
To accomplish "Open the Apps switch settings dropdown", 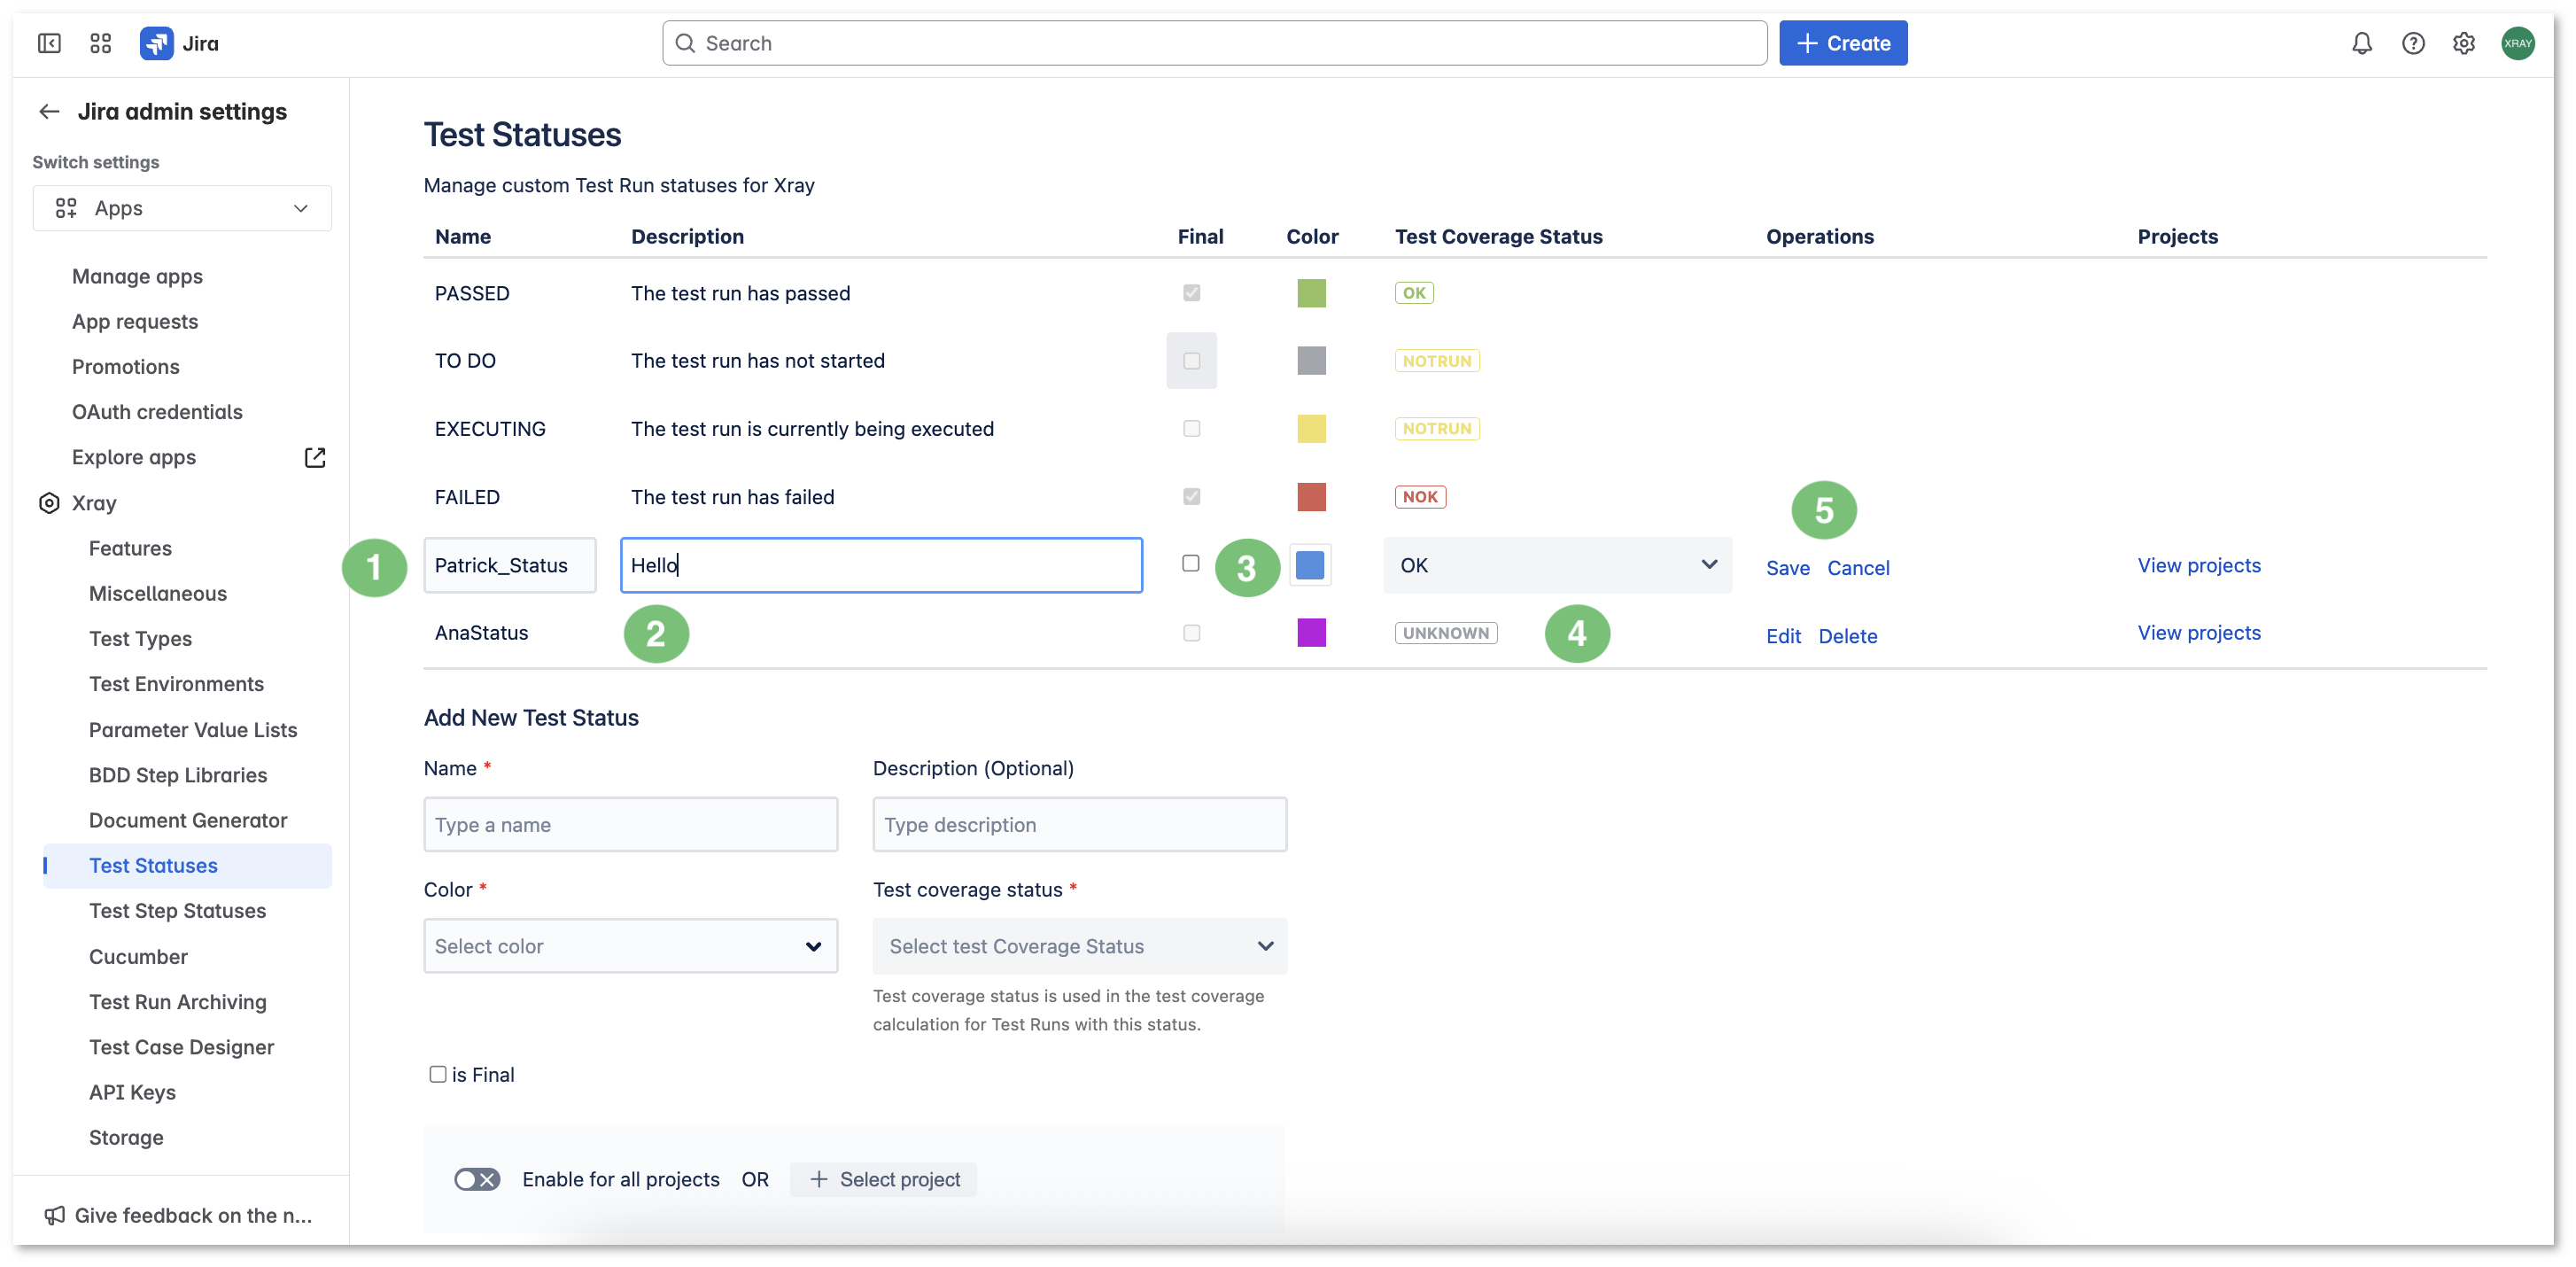I will tap(182, 208).
